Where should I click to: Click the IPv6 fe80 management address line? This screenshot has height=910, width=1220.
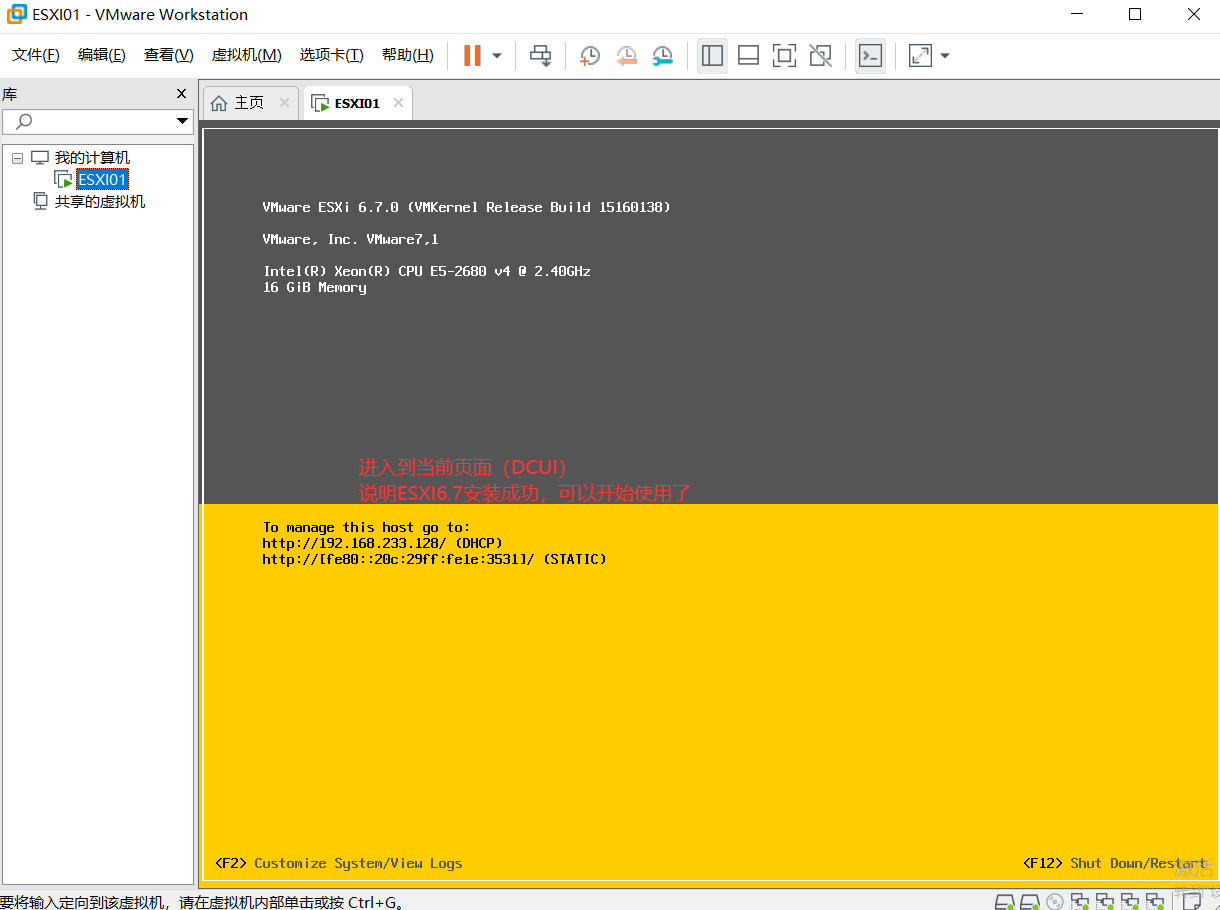tap(434, 559)
